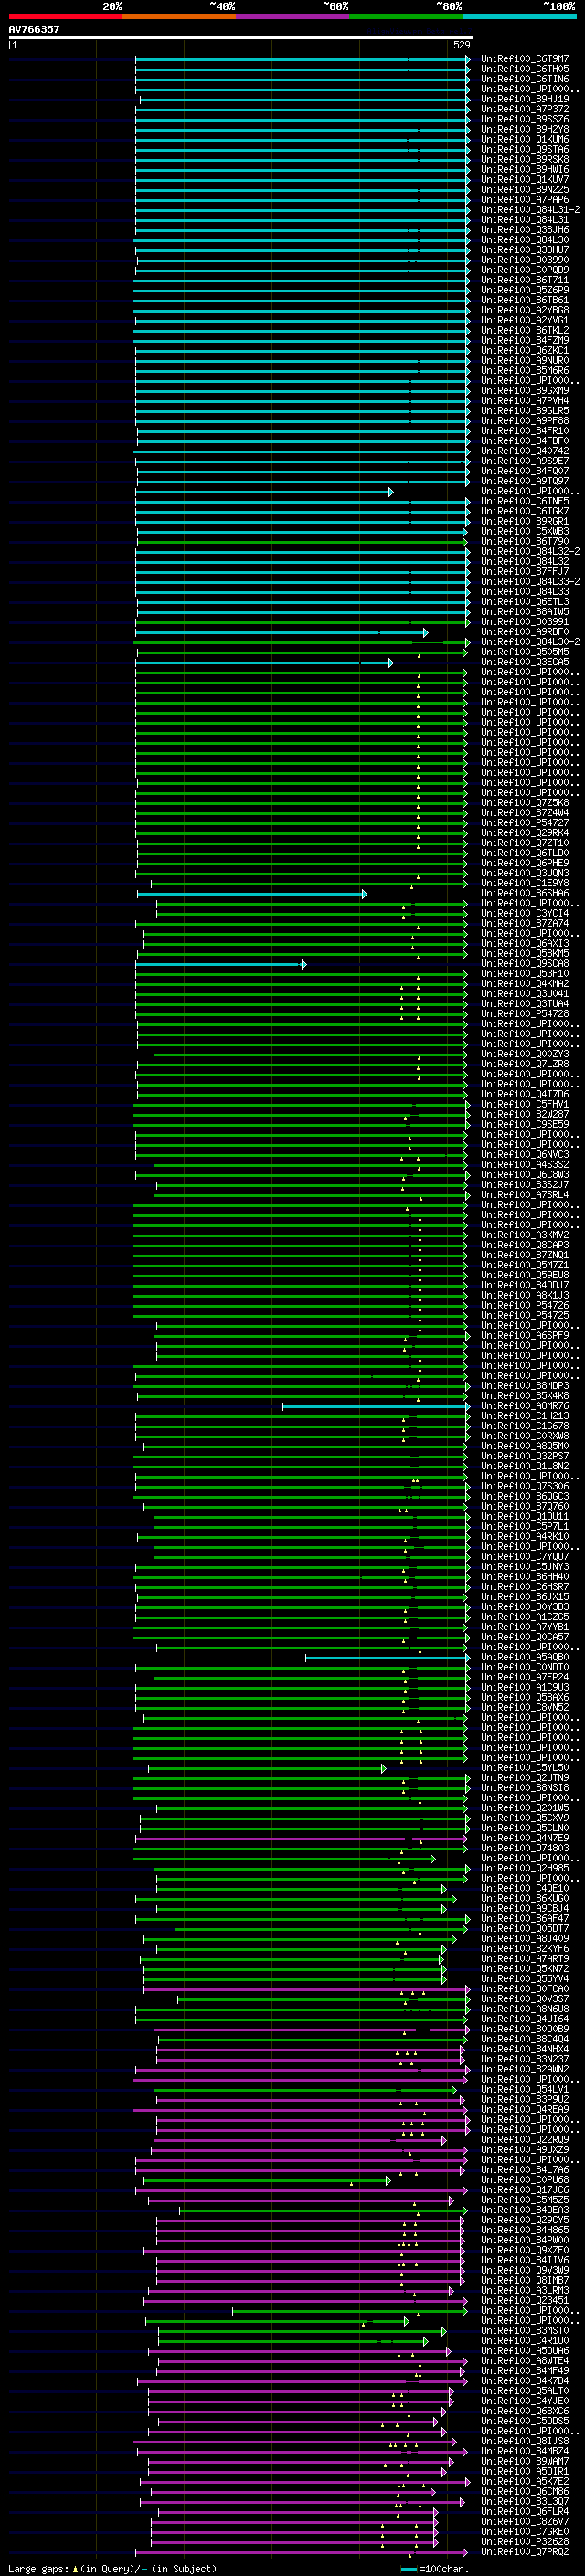Select the UniRef100_Q53F10 label
The image size is (585, 2576).
coord(524,974)
